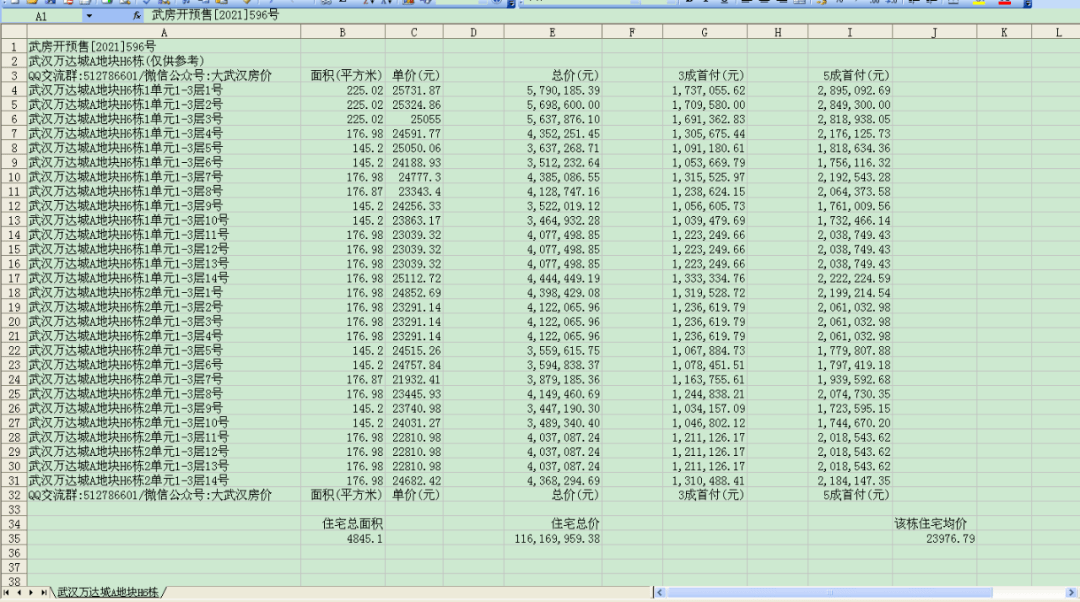The height and width of the screenshot is (602, 1080).
Task: Click down payment 1,709,580.00
Action: click(x=709, y=104)
